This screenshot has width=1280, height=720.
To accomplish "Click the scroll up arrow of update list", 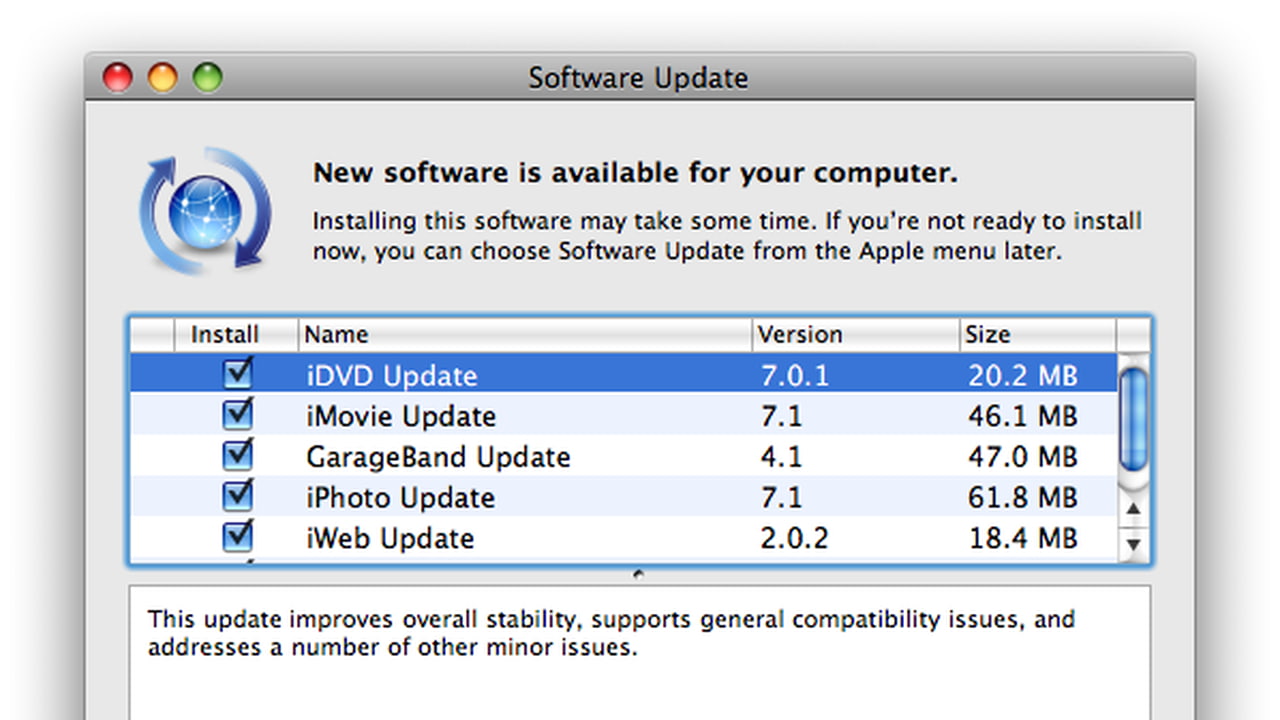I will (x=1133, y=509).
